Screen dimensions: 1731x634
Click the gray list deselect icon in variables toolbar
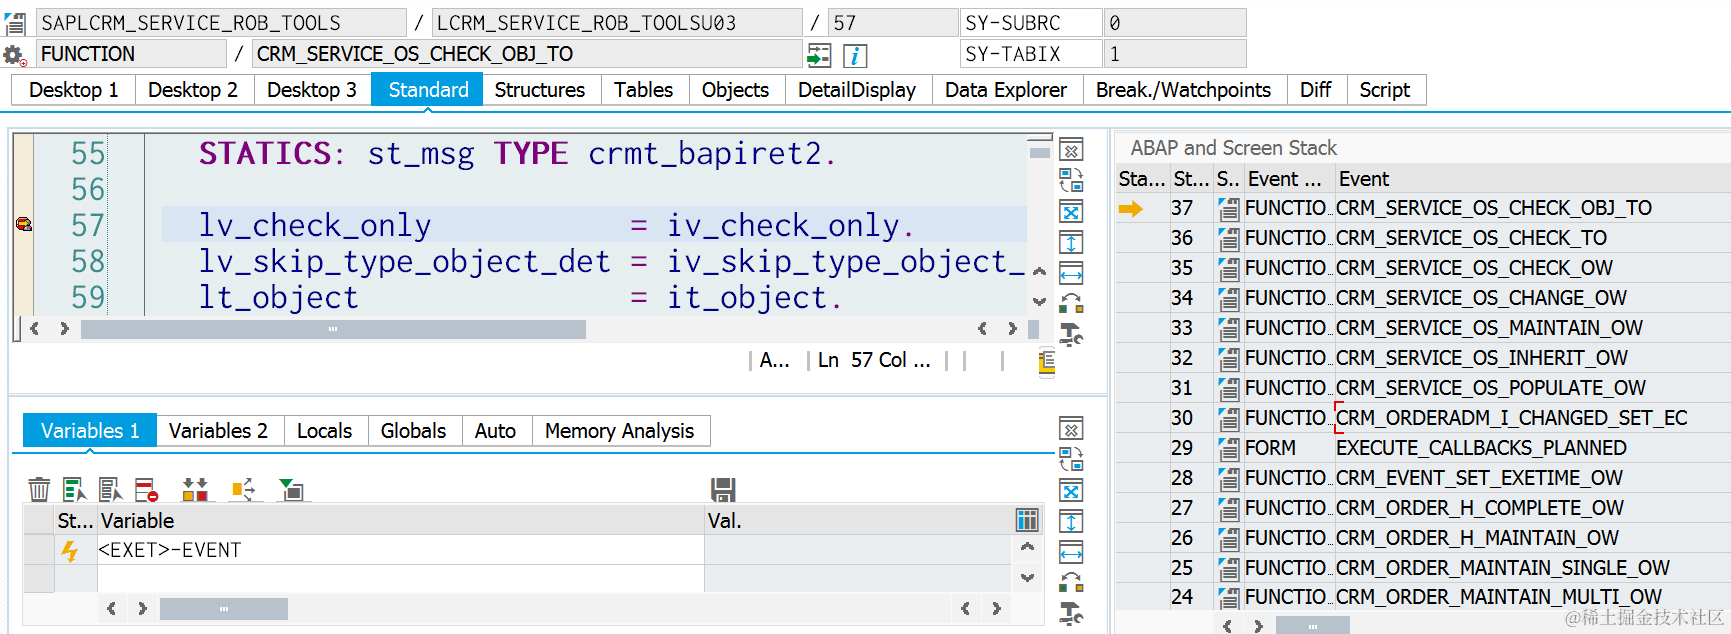pyautogui.click(x=111, y=489)
